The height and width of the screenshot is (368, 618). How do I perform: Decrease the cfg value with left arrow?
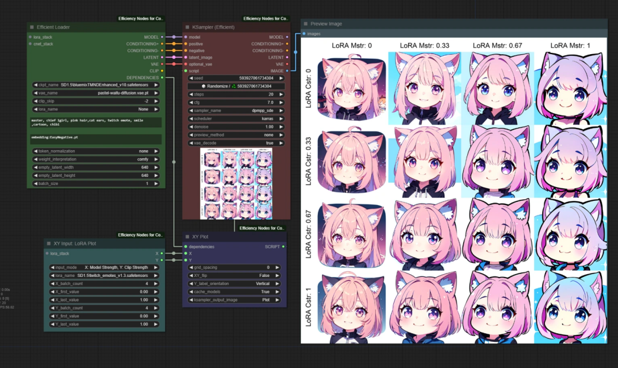tap(192, 102)
